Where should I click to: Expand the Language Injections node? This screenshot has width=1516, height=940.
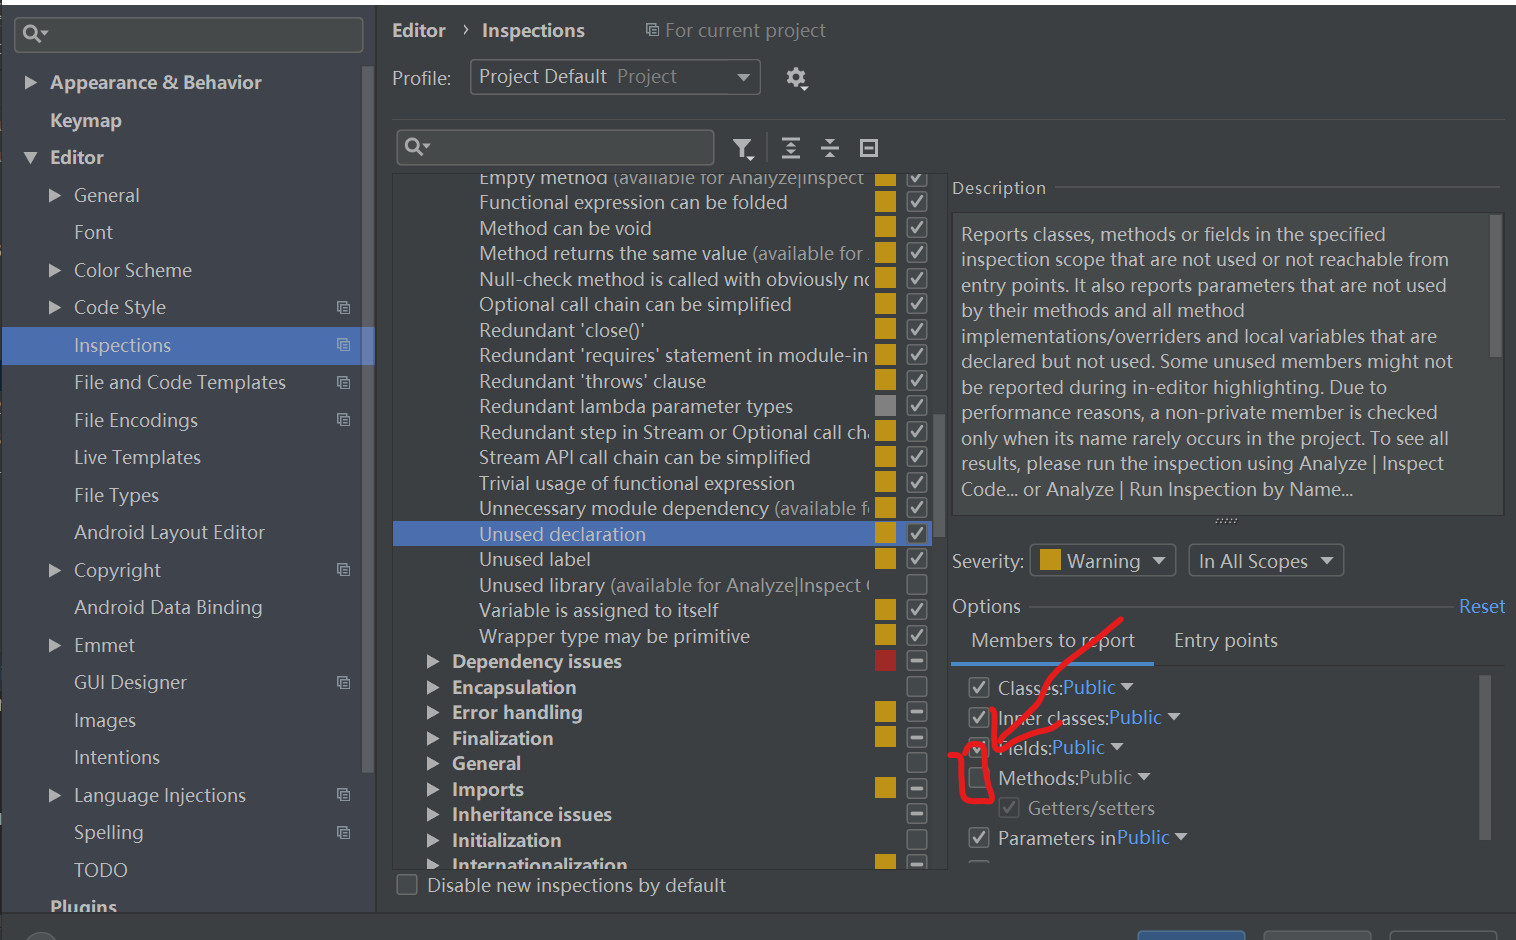coord(55,795)
